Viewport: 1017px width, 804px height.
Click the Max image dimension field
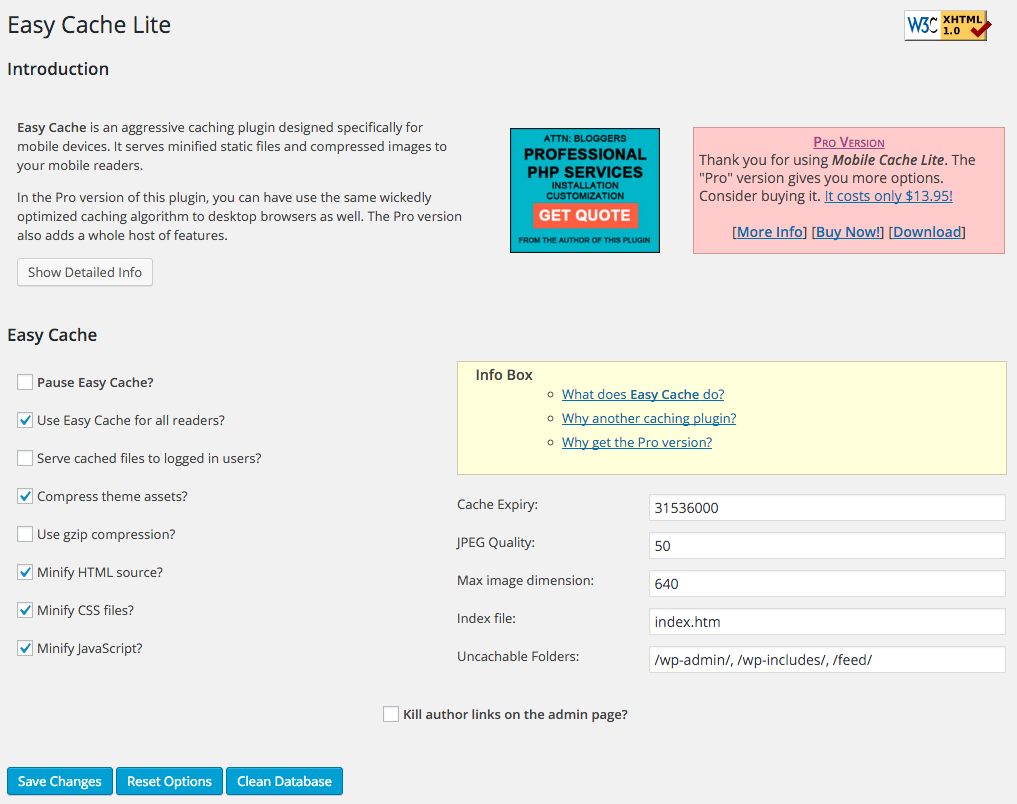click(x=827, y=584)
